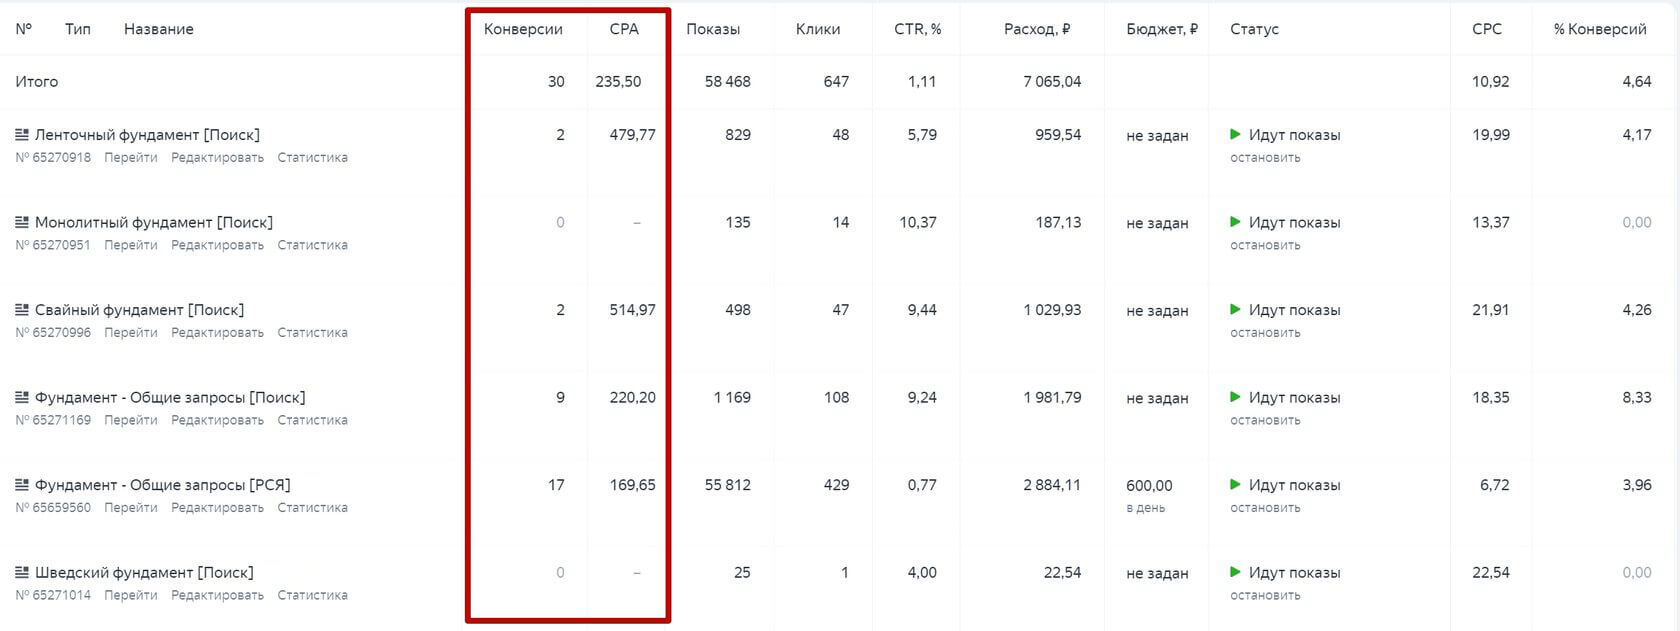Click campaign type icon for Ленточный фундамент
Image resolution: width=1680 pixels, height=631 pixels.
pos(22,134)
